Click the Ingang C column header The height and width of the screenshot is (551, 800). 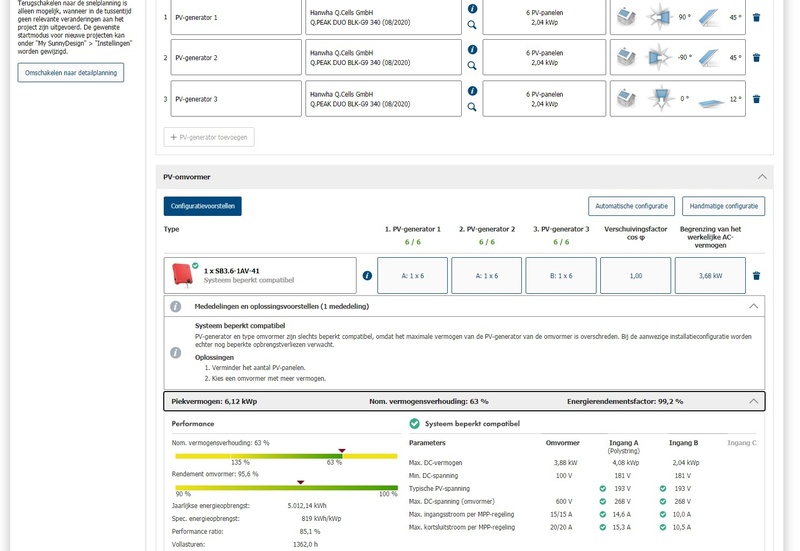pos(742,443)
